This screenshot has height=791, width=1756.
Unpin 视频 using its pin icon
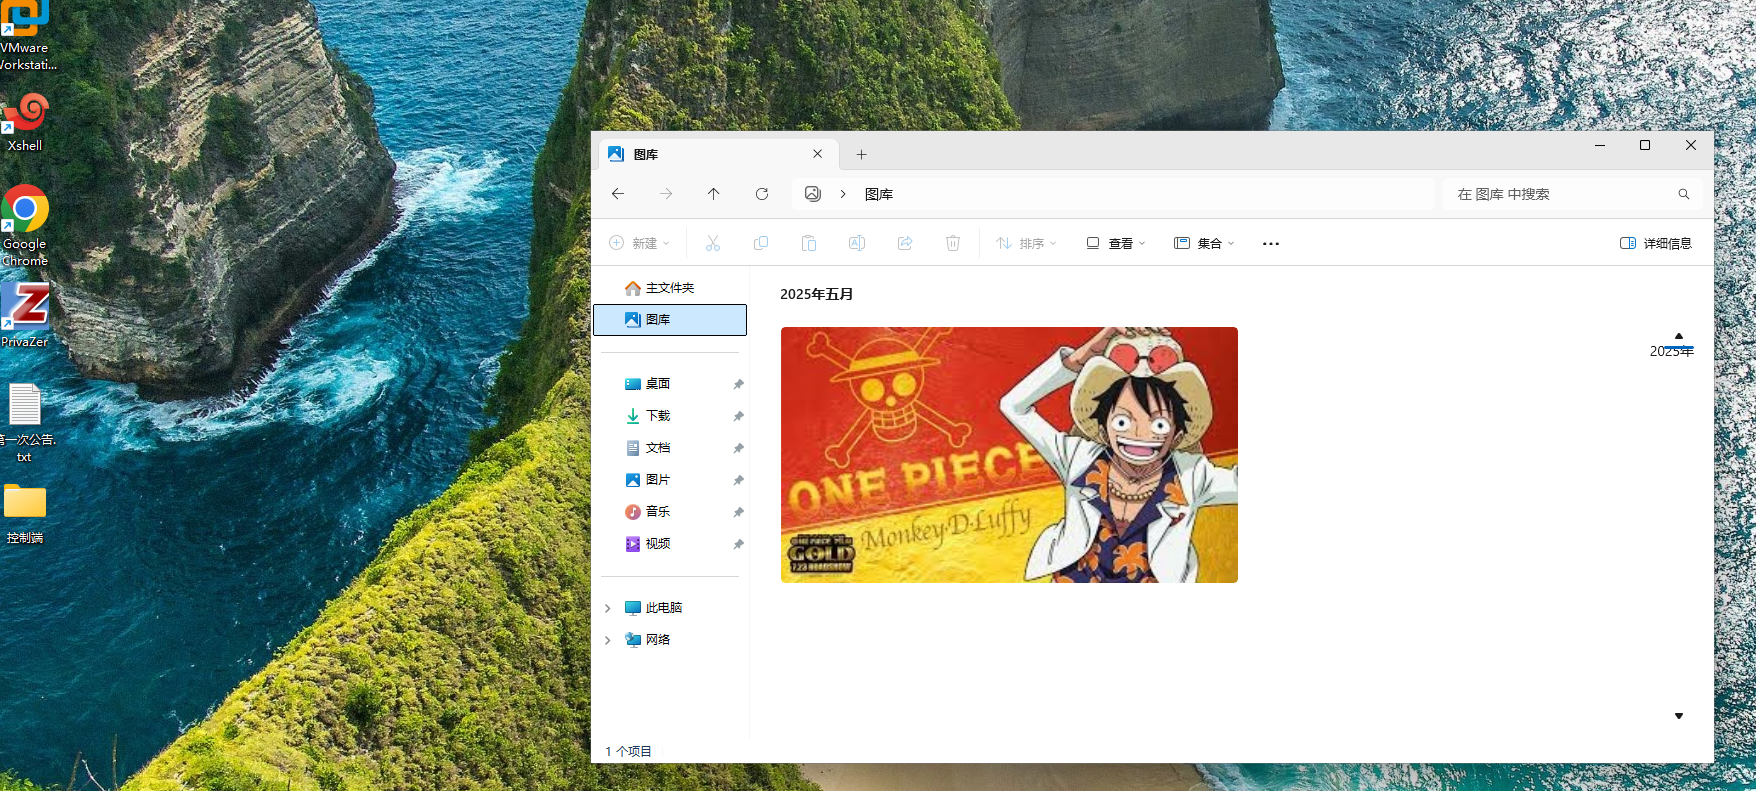click(738, 544)
